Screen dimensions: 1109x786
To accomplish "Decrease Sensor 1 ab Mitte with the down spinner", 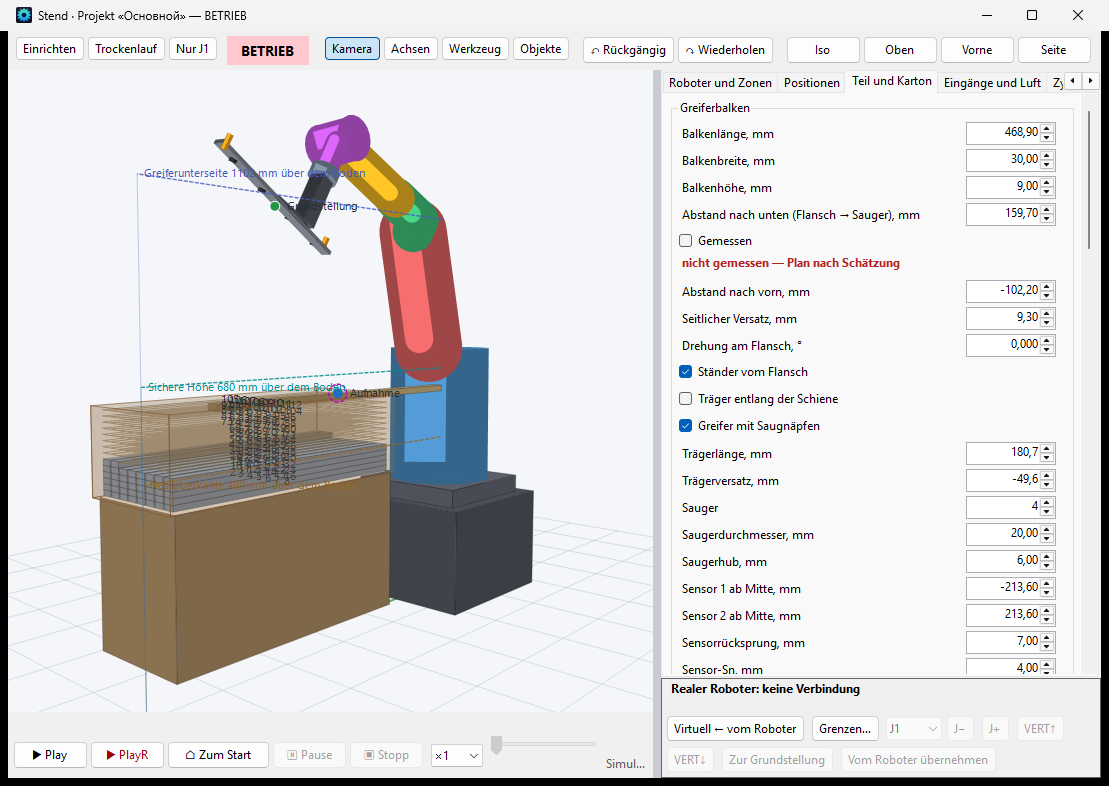I will [1047, 592].
